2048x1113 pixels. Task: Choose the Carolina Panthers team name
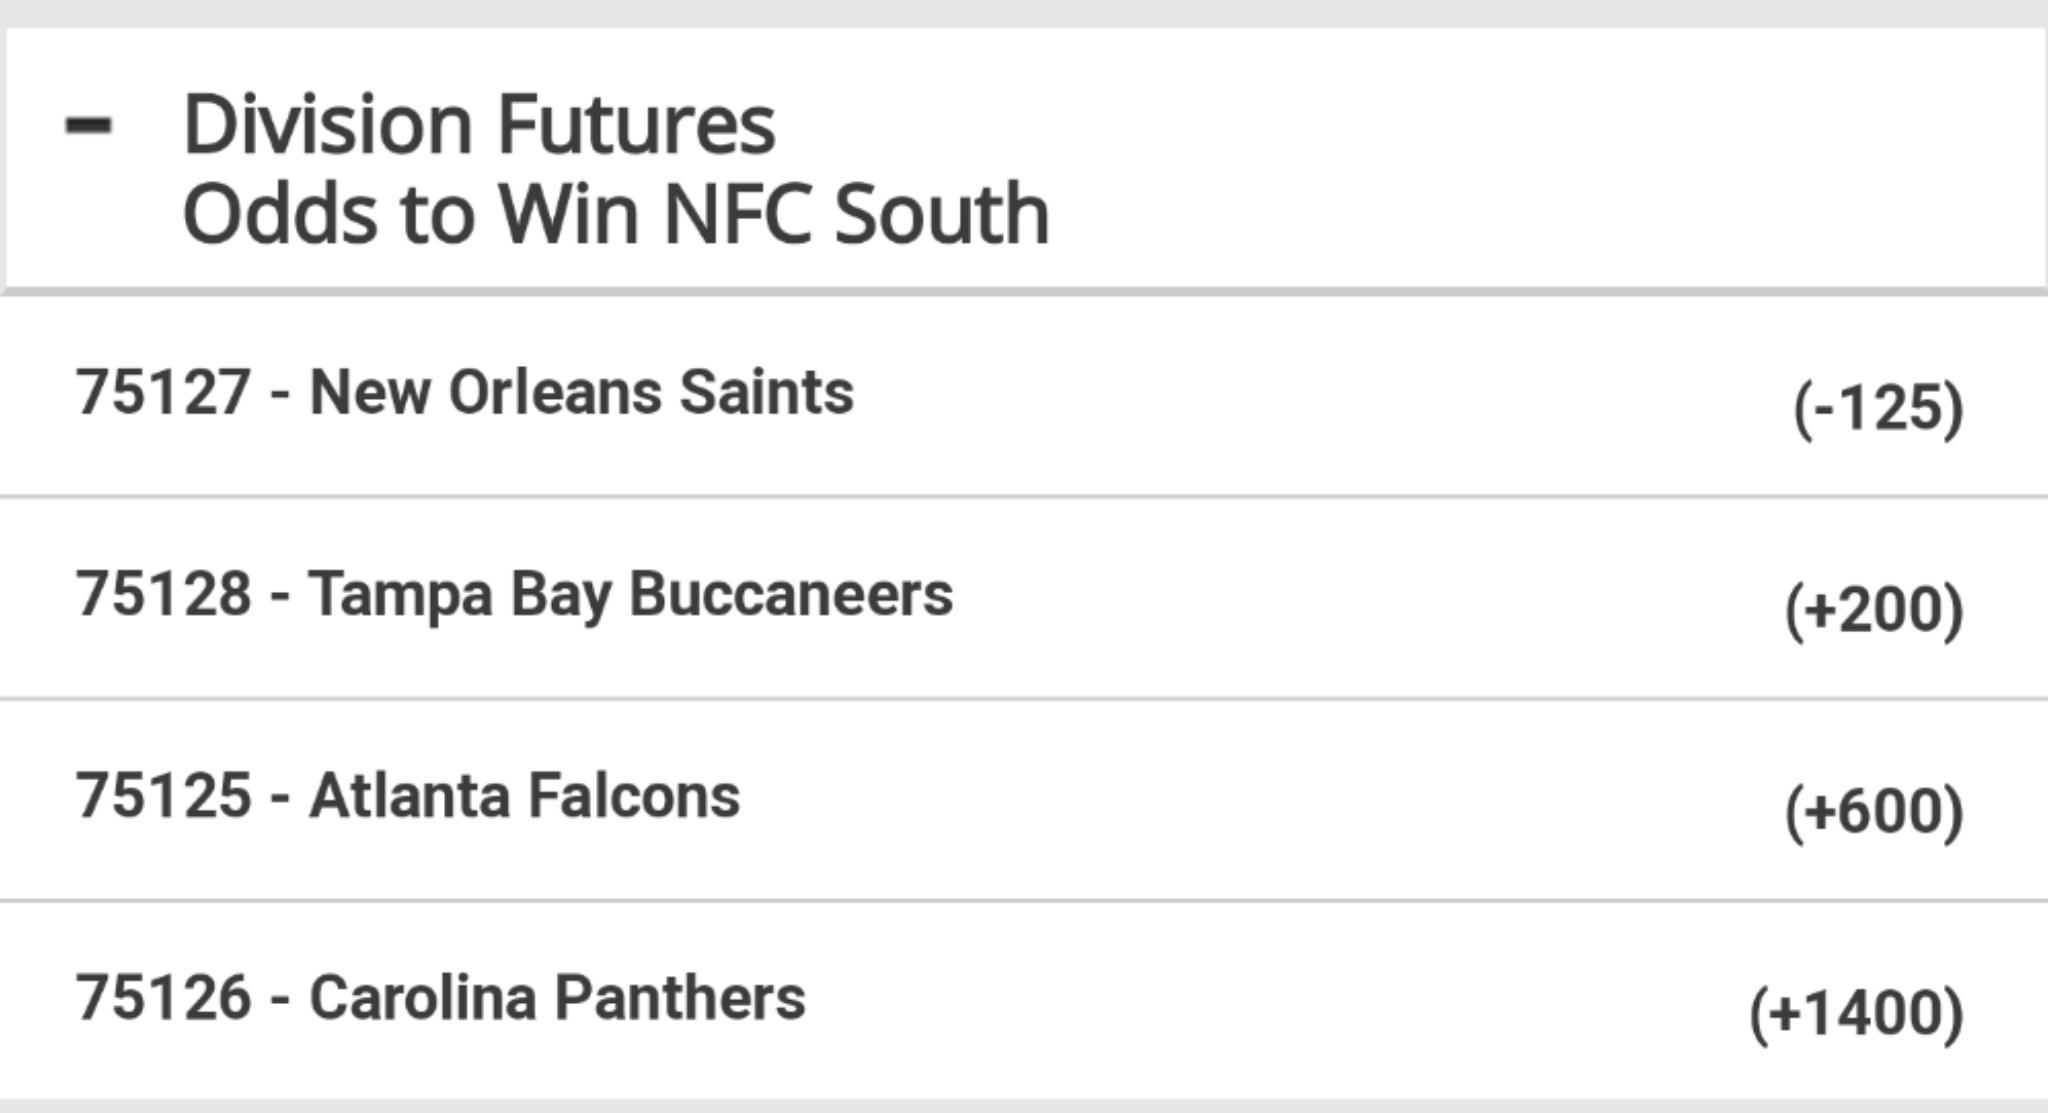[557, 998]
